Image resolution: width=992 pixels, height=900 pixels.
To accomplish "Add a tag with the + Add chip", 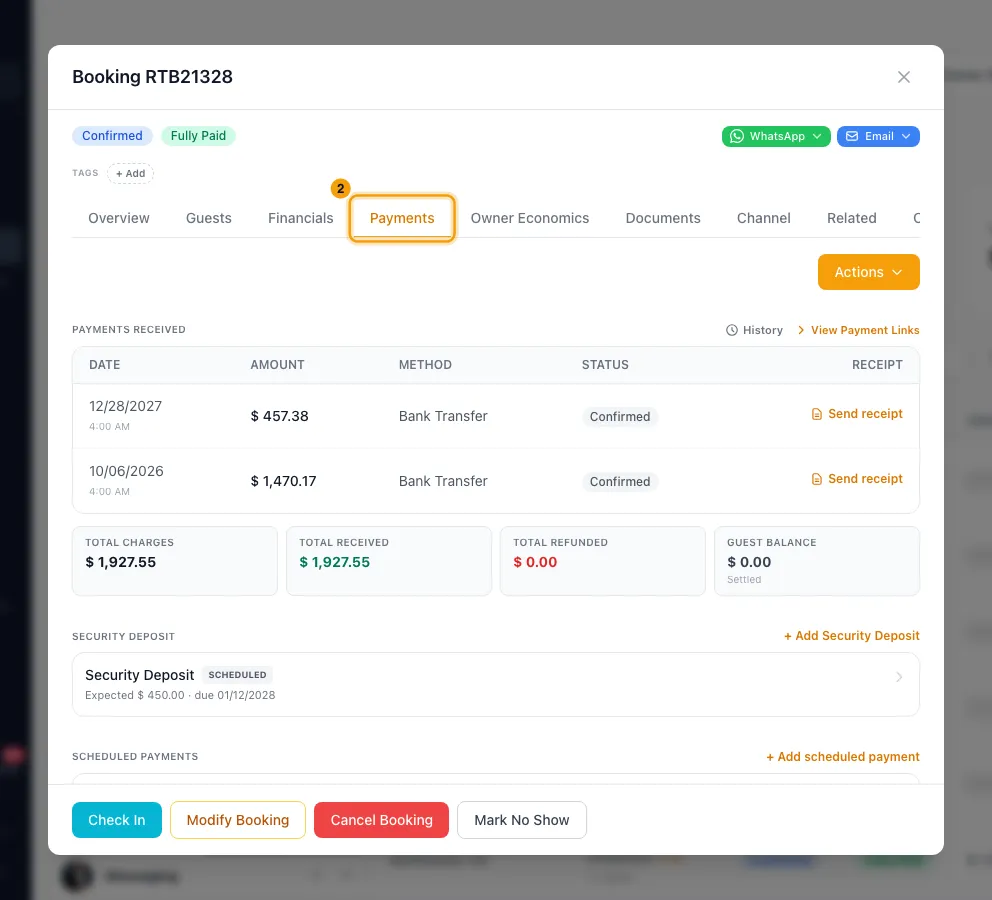I will click(130, 173).
